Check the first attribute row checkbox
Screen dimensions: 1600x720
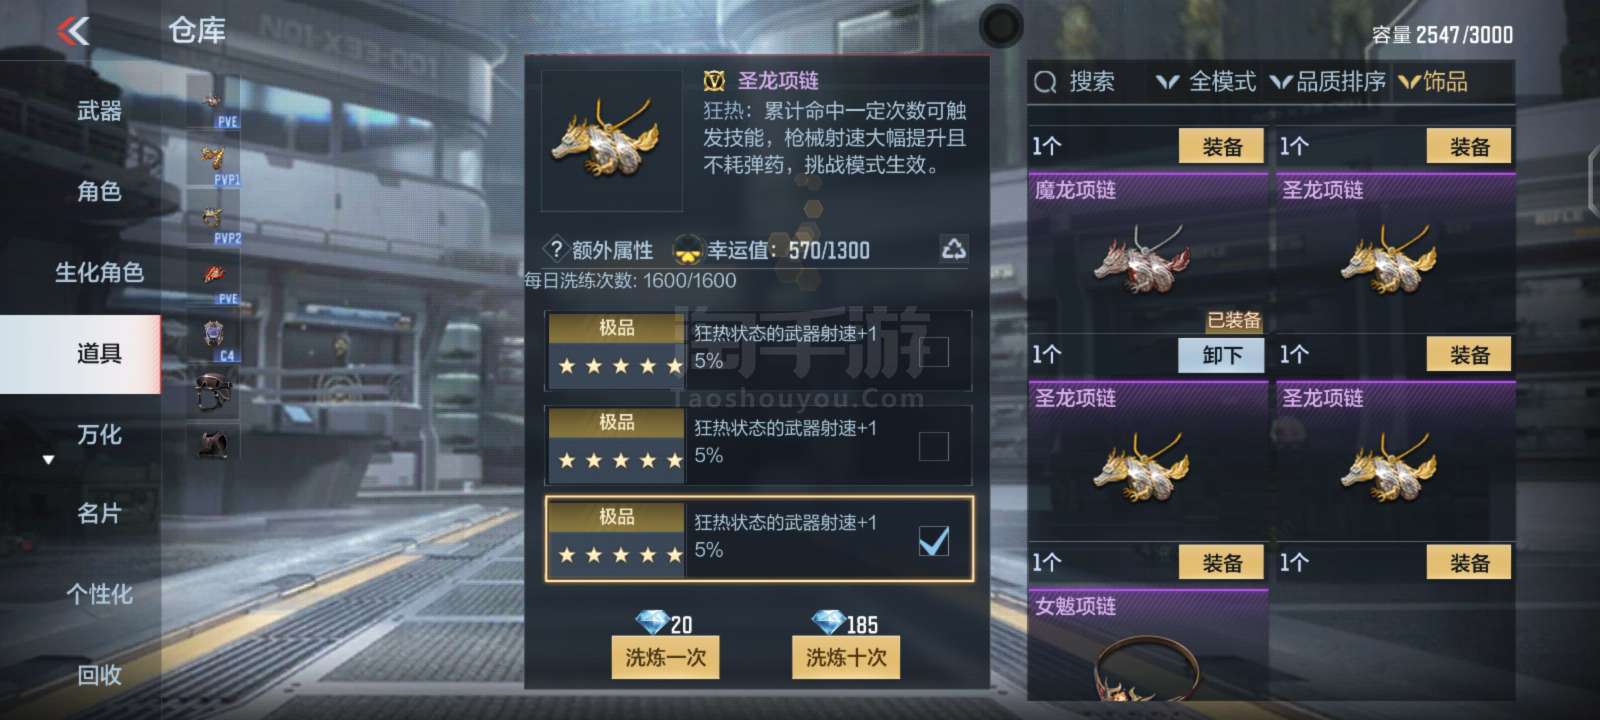point(934,351)
